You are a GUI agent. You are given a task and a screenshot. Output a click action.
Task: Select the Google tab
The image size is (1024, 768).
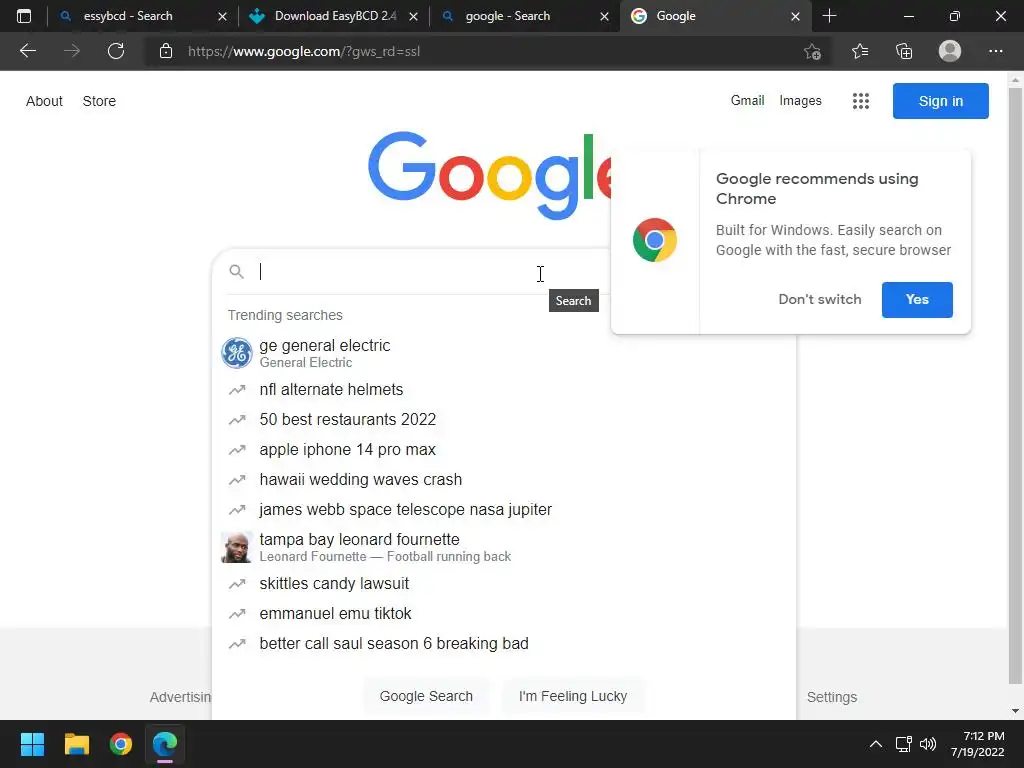(x=716, y=16)
